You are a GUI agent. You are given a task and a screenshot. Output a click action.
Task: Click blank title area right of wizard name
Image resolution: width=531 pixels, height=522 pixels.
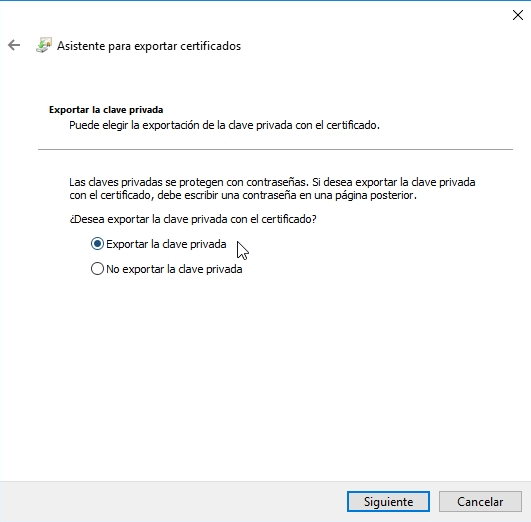click(373, 46)
